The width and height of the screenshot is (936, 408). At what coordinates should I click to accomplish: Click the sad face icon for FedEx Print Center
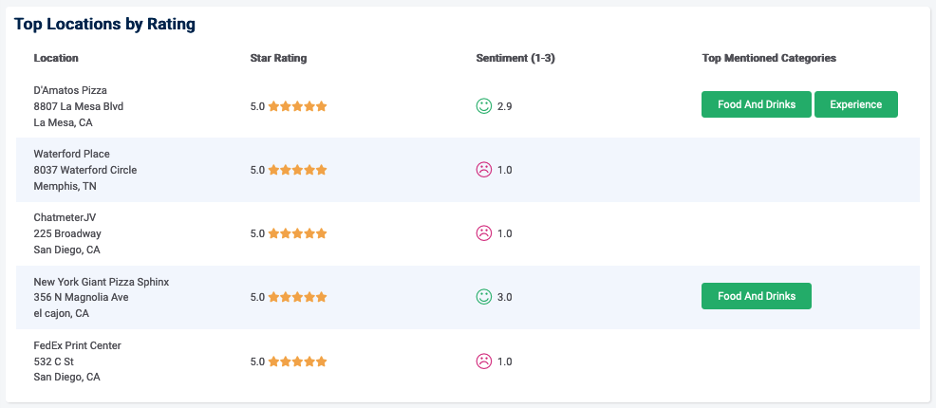[484, 361]
